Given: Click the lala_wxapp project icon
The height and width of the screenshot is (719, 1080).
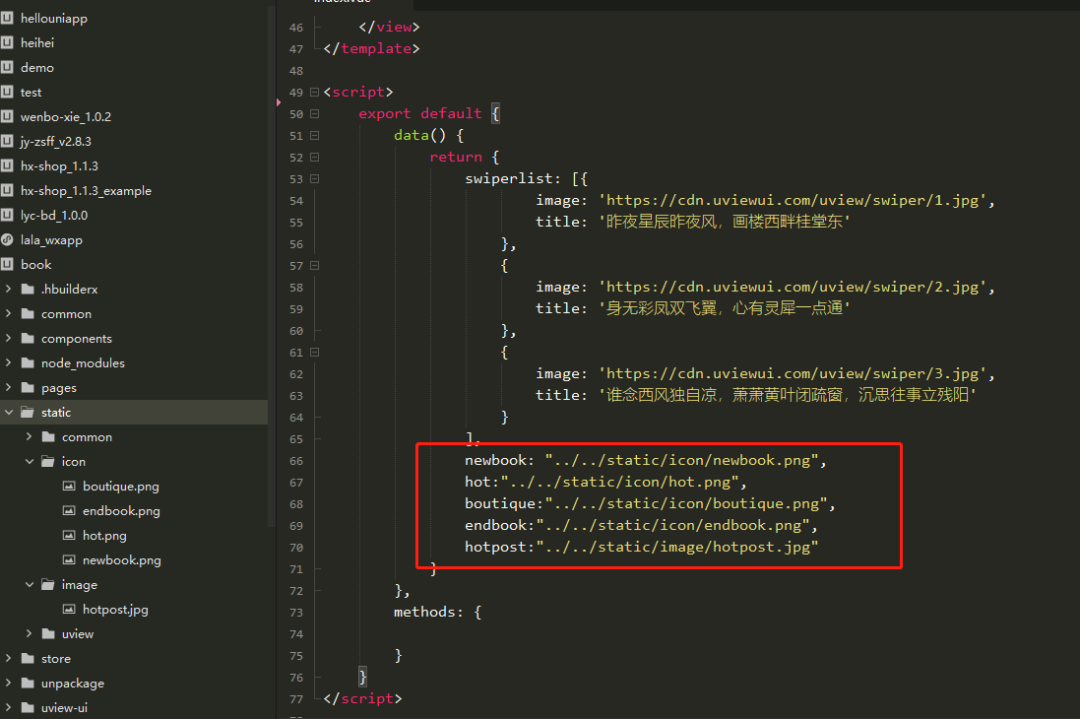Looking at the screenshot, I should pyautogui.click(x=7, y=240).
